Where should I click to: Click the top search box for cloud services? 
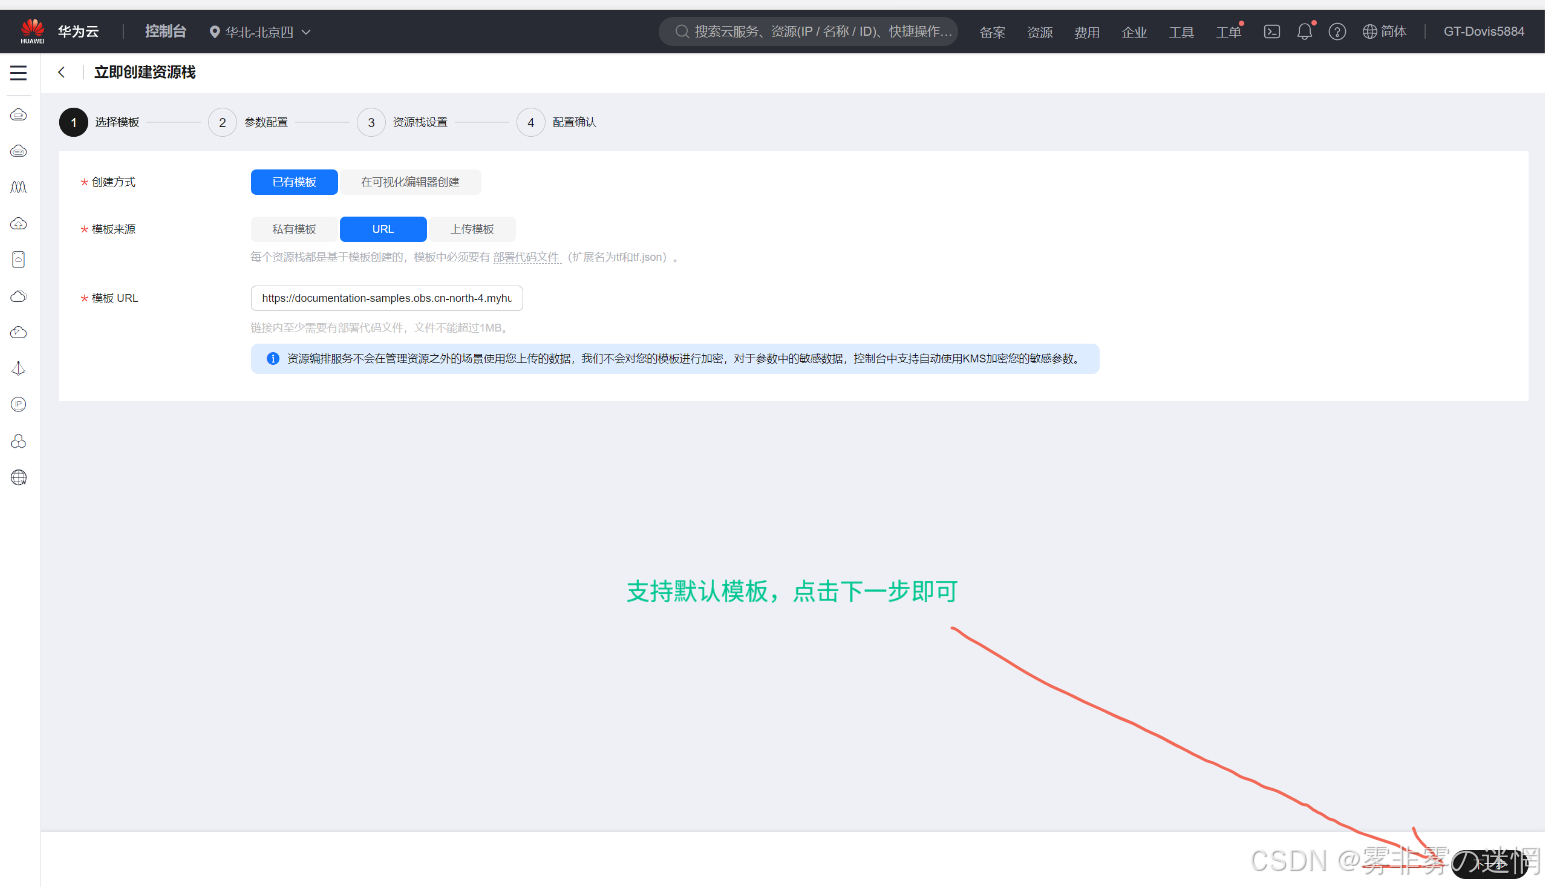tap(808, 32)
